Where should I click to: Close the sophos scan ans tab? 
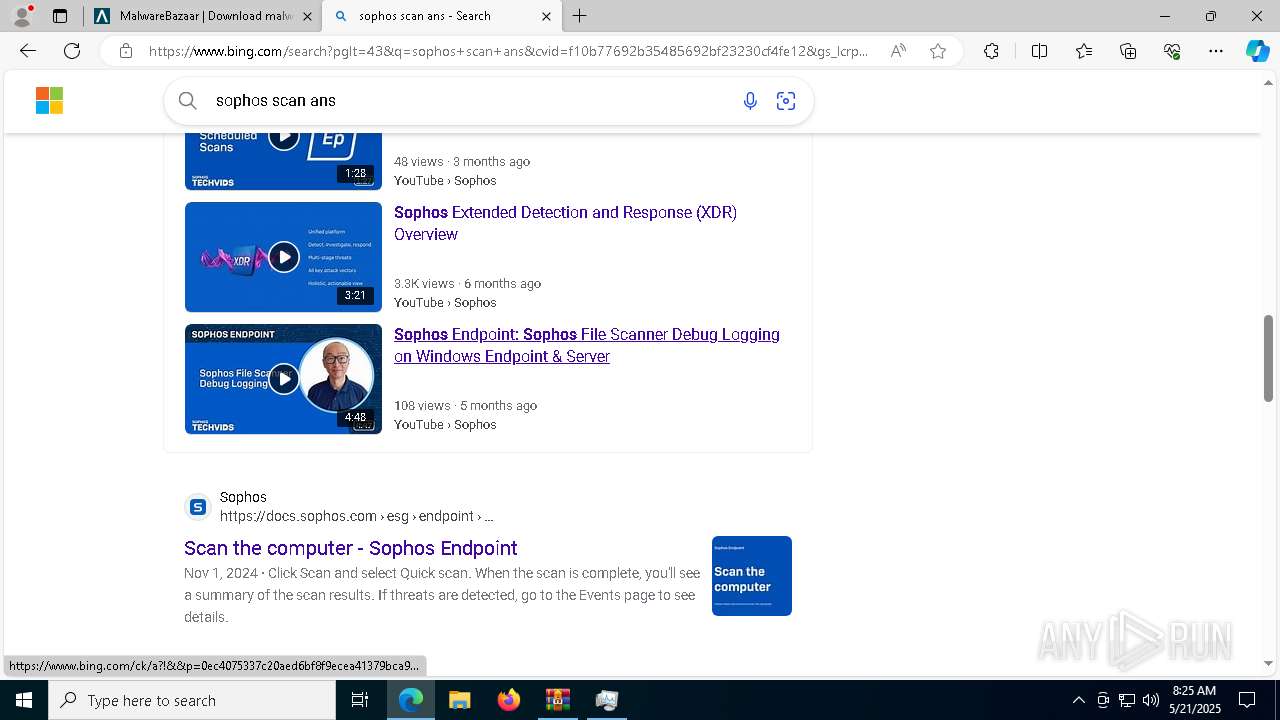[546, 16]
